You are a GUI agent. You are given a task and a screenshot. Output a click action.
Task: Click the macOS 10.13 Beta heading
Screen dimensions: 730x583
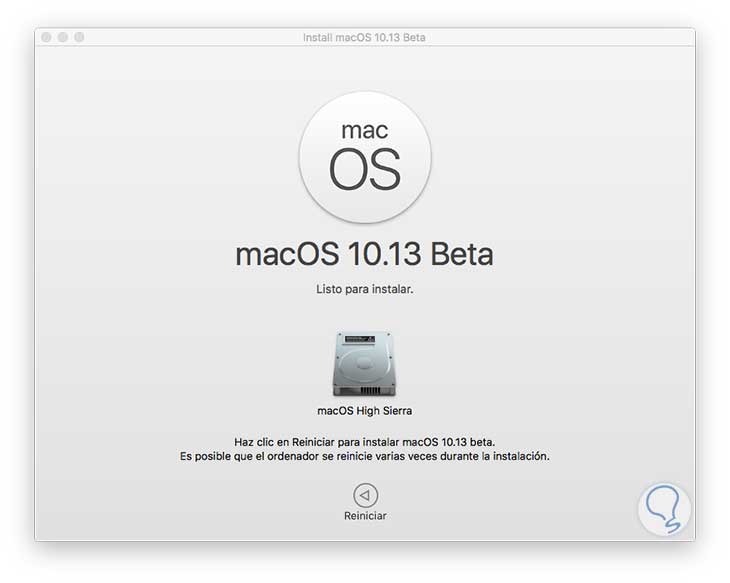[365, 254]
